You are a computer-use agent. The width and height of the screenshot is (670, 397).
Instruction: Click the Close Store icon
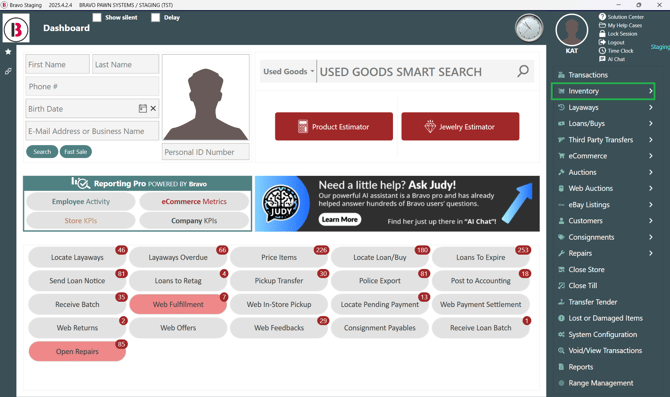coord(561,270)
